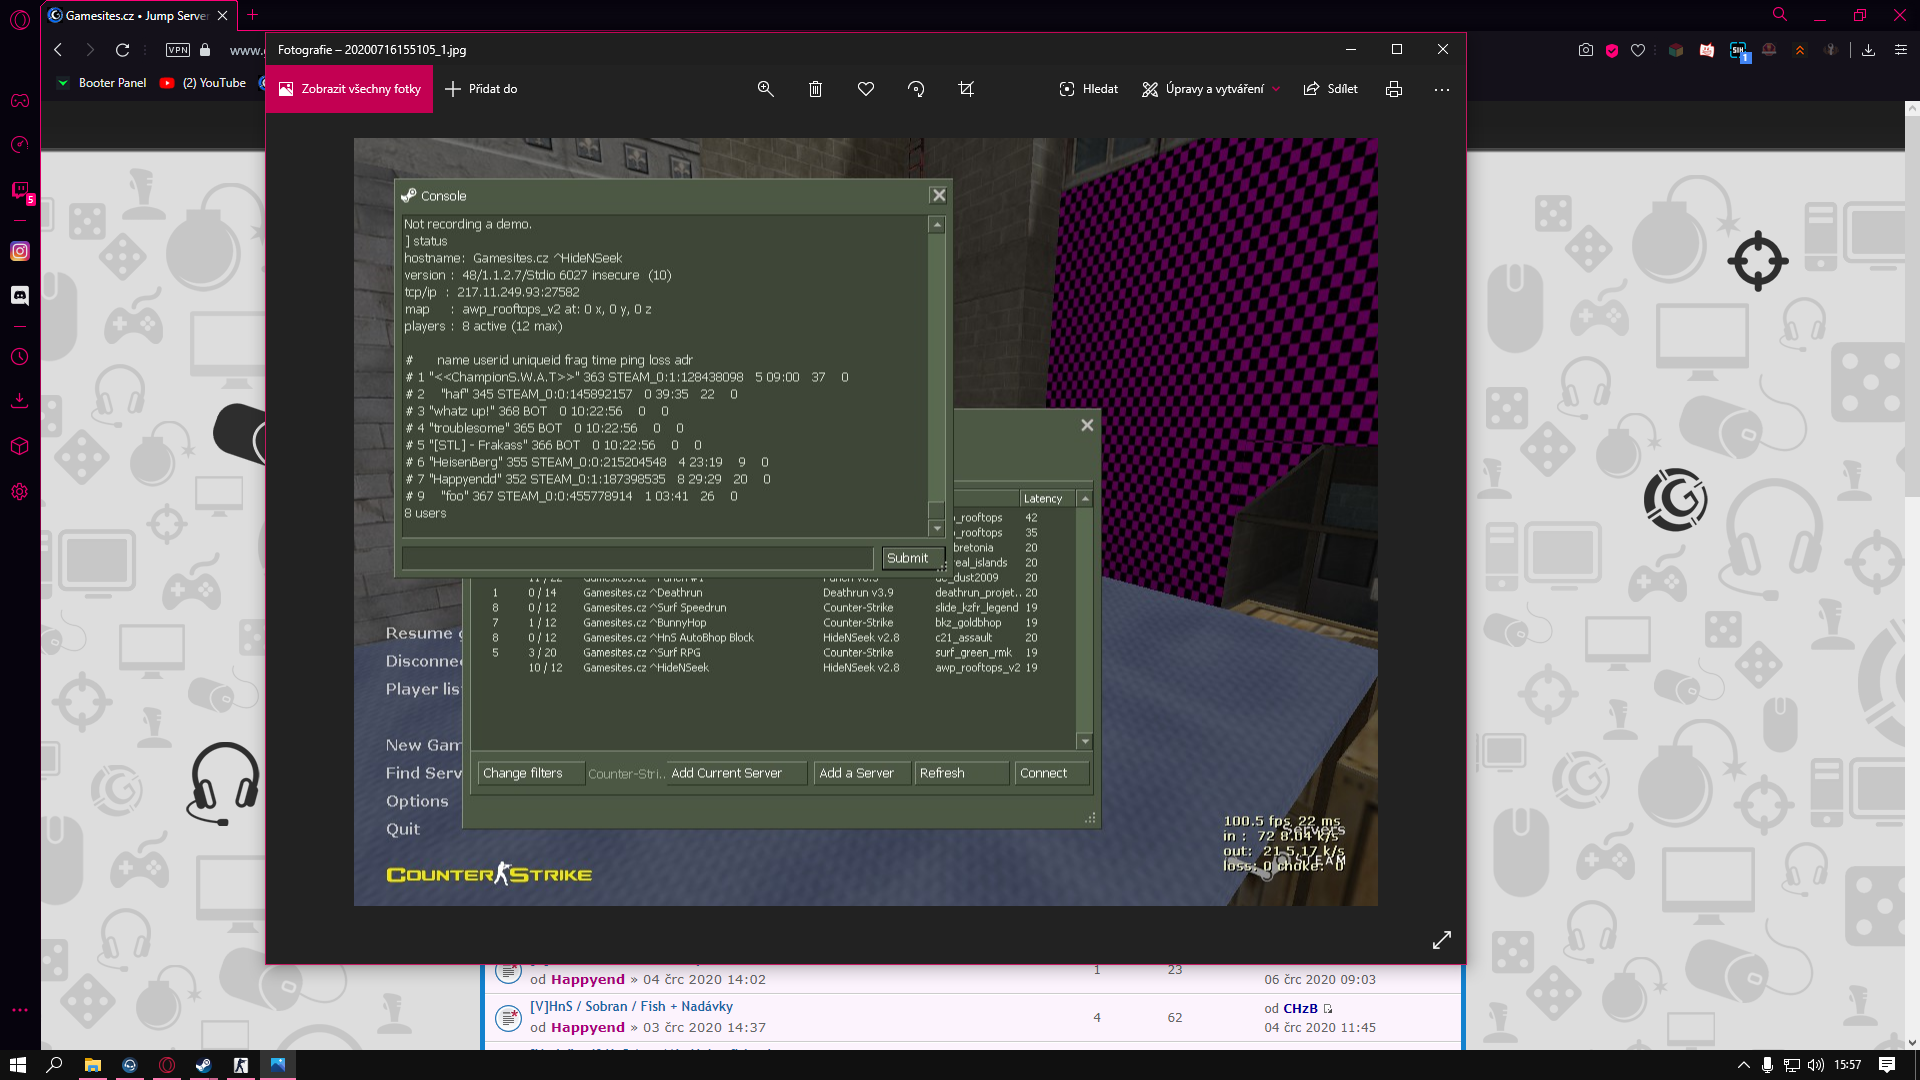Rotate the photo using the rotate icon
Viewport: 1920px width, 1080px height.
tap(916, 89)
